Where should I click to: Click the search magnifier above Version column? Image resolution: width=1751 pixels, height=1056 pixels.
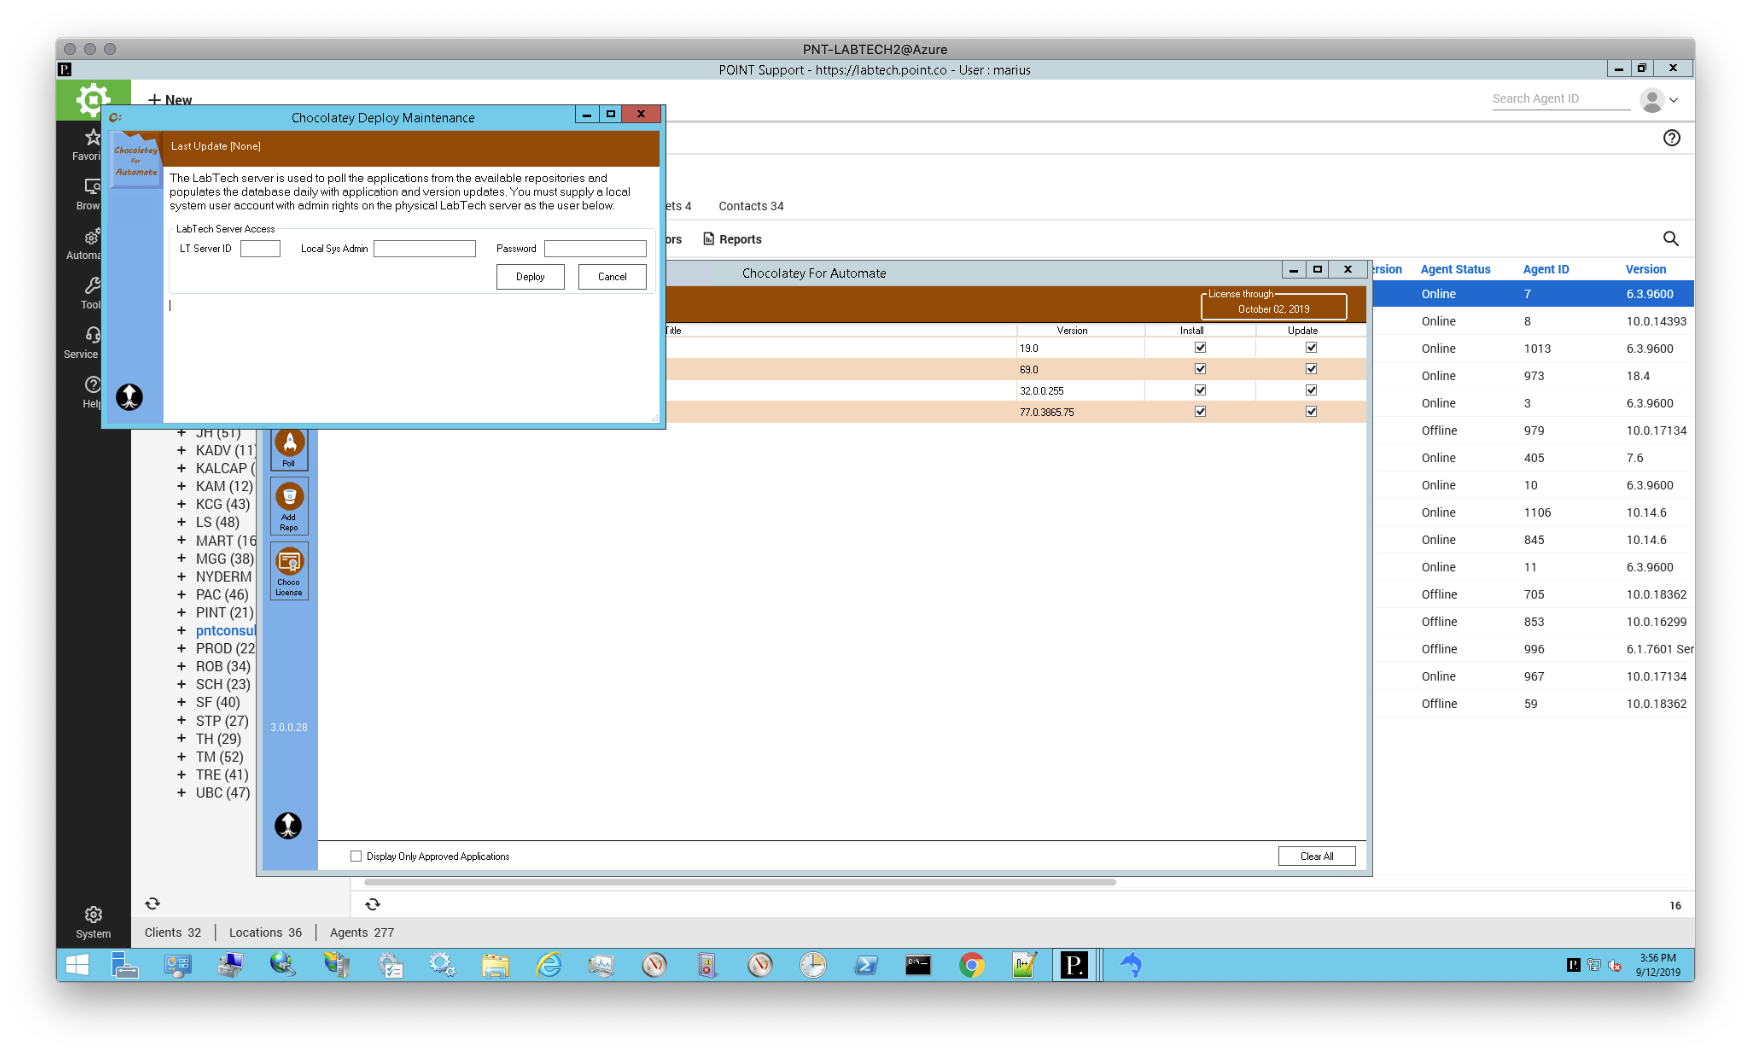click(x=1670, y=238)
